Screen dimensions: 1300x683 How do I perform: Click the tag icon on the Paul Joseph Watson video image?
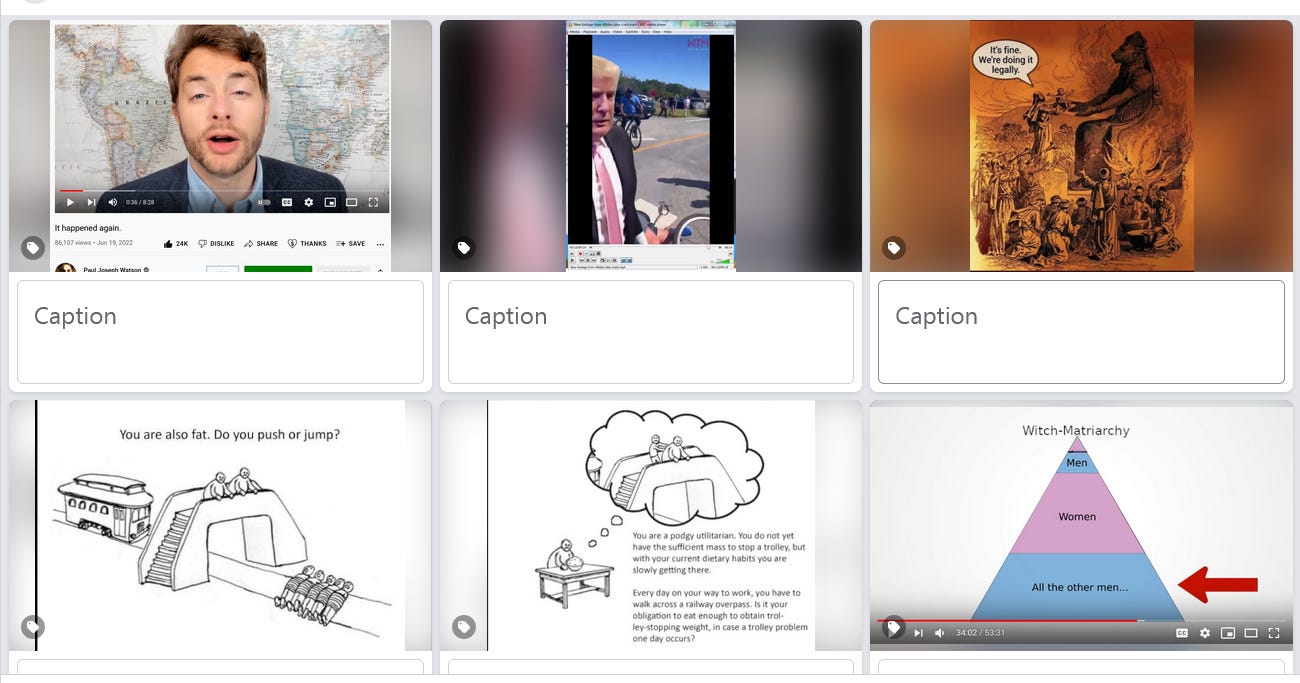coord(33,247)
